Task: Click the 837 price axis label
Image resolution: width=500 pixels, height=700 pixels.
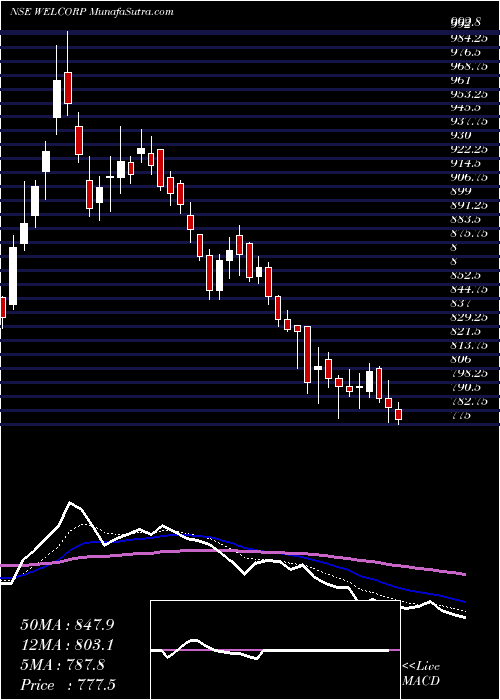Action: pos(461,302)
